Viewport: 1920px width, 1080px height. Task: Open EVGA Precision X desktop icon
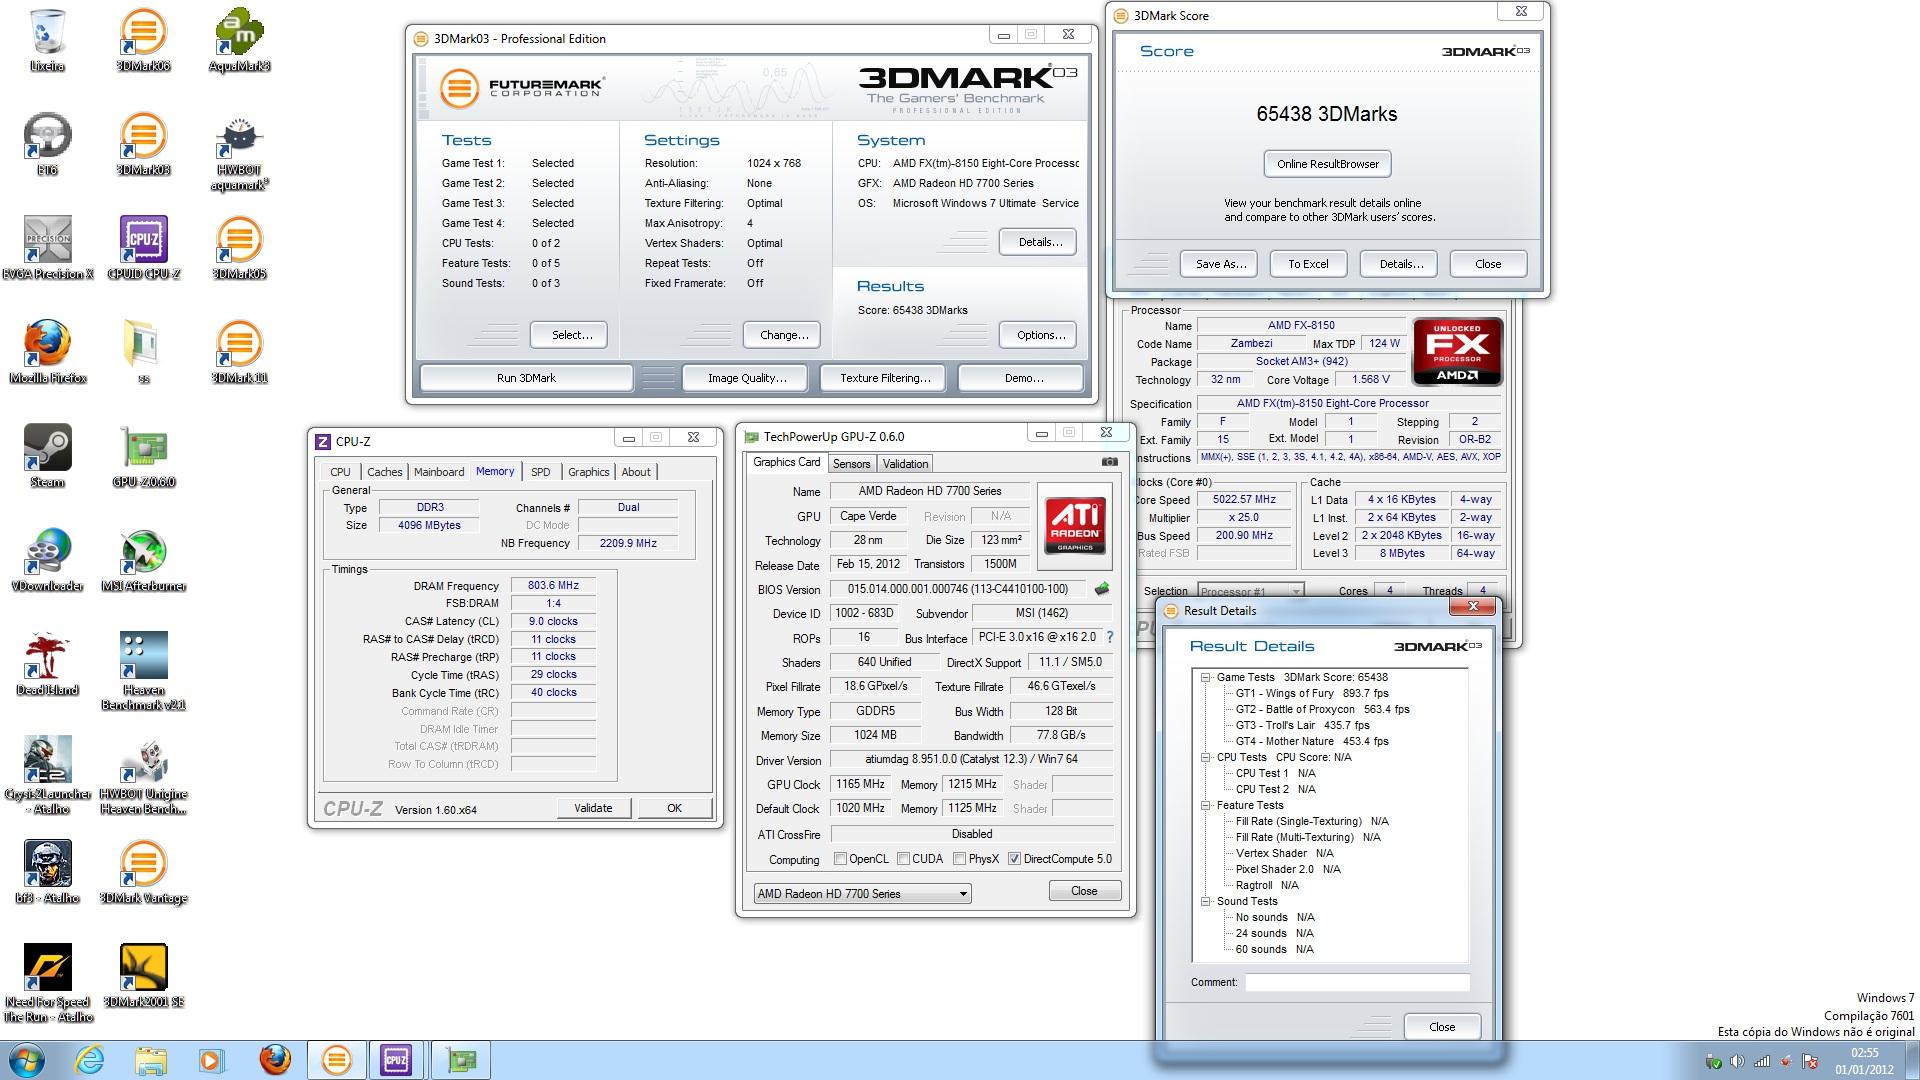(47, 248)
